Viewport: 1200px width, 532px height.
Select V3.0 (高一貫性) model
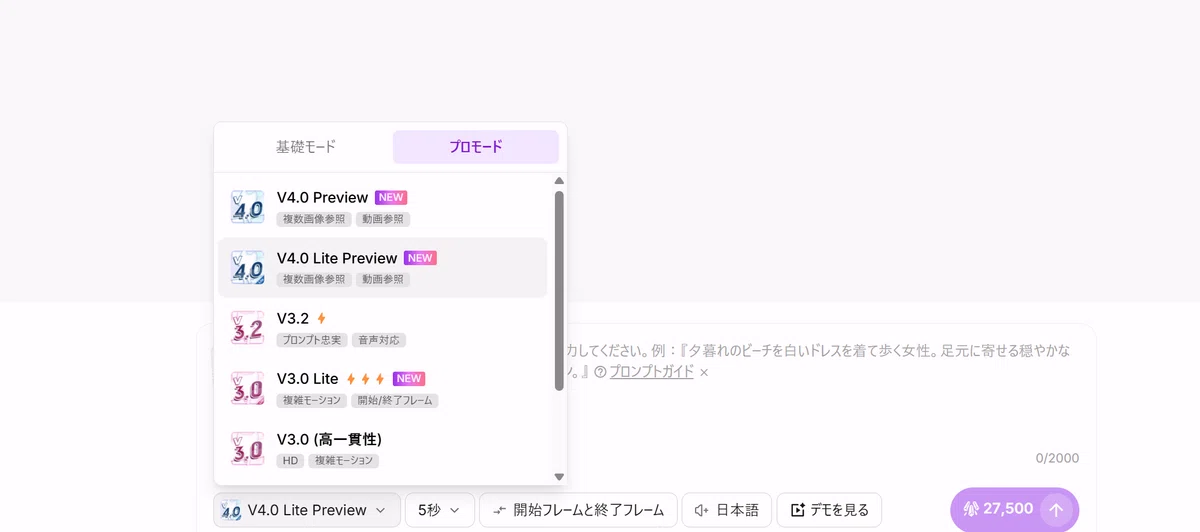[x=382, y=449]
